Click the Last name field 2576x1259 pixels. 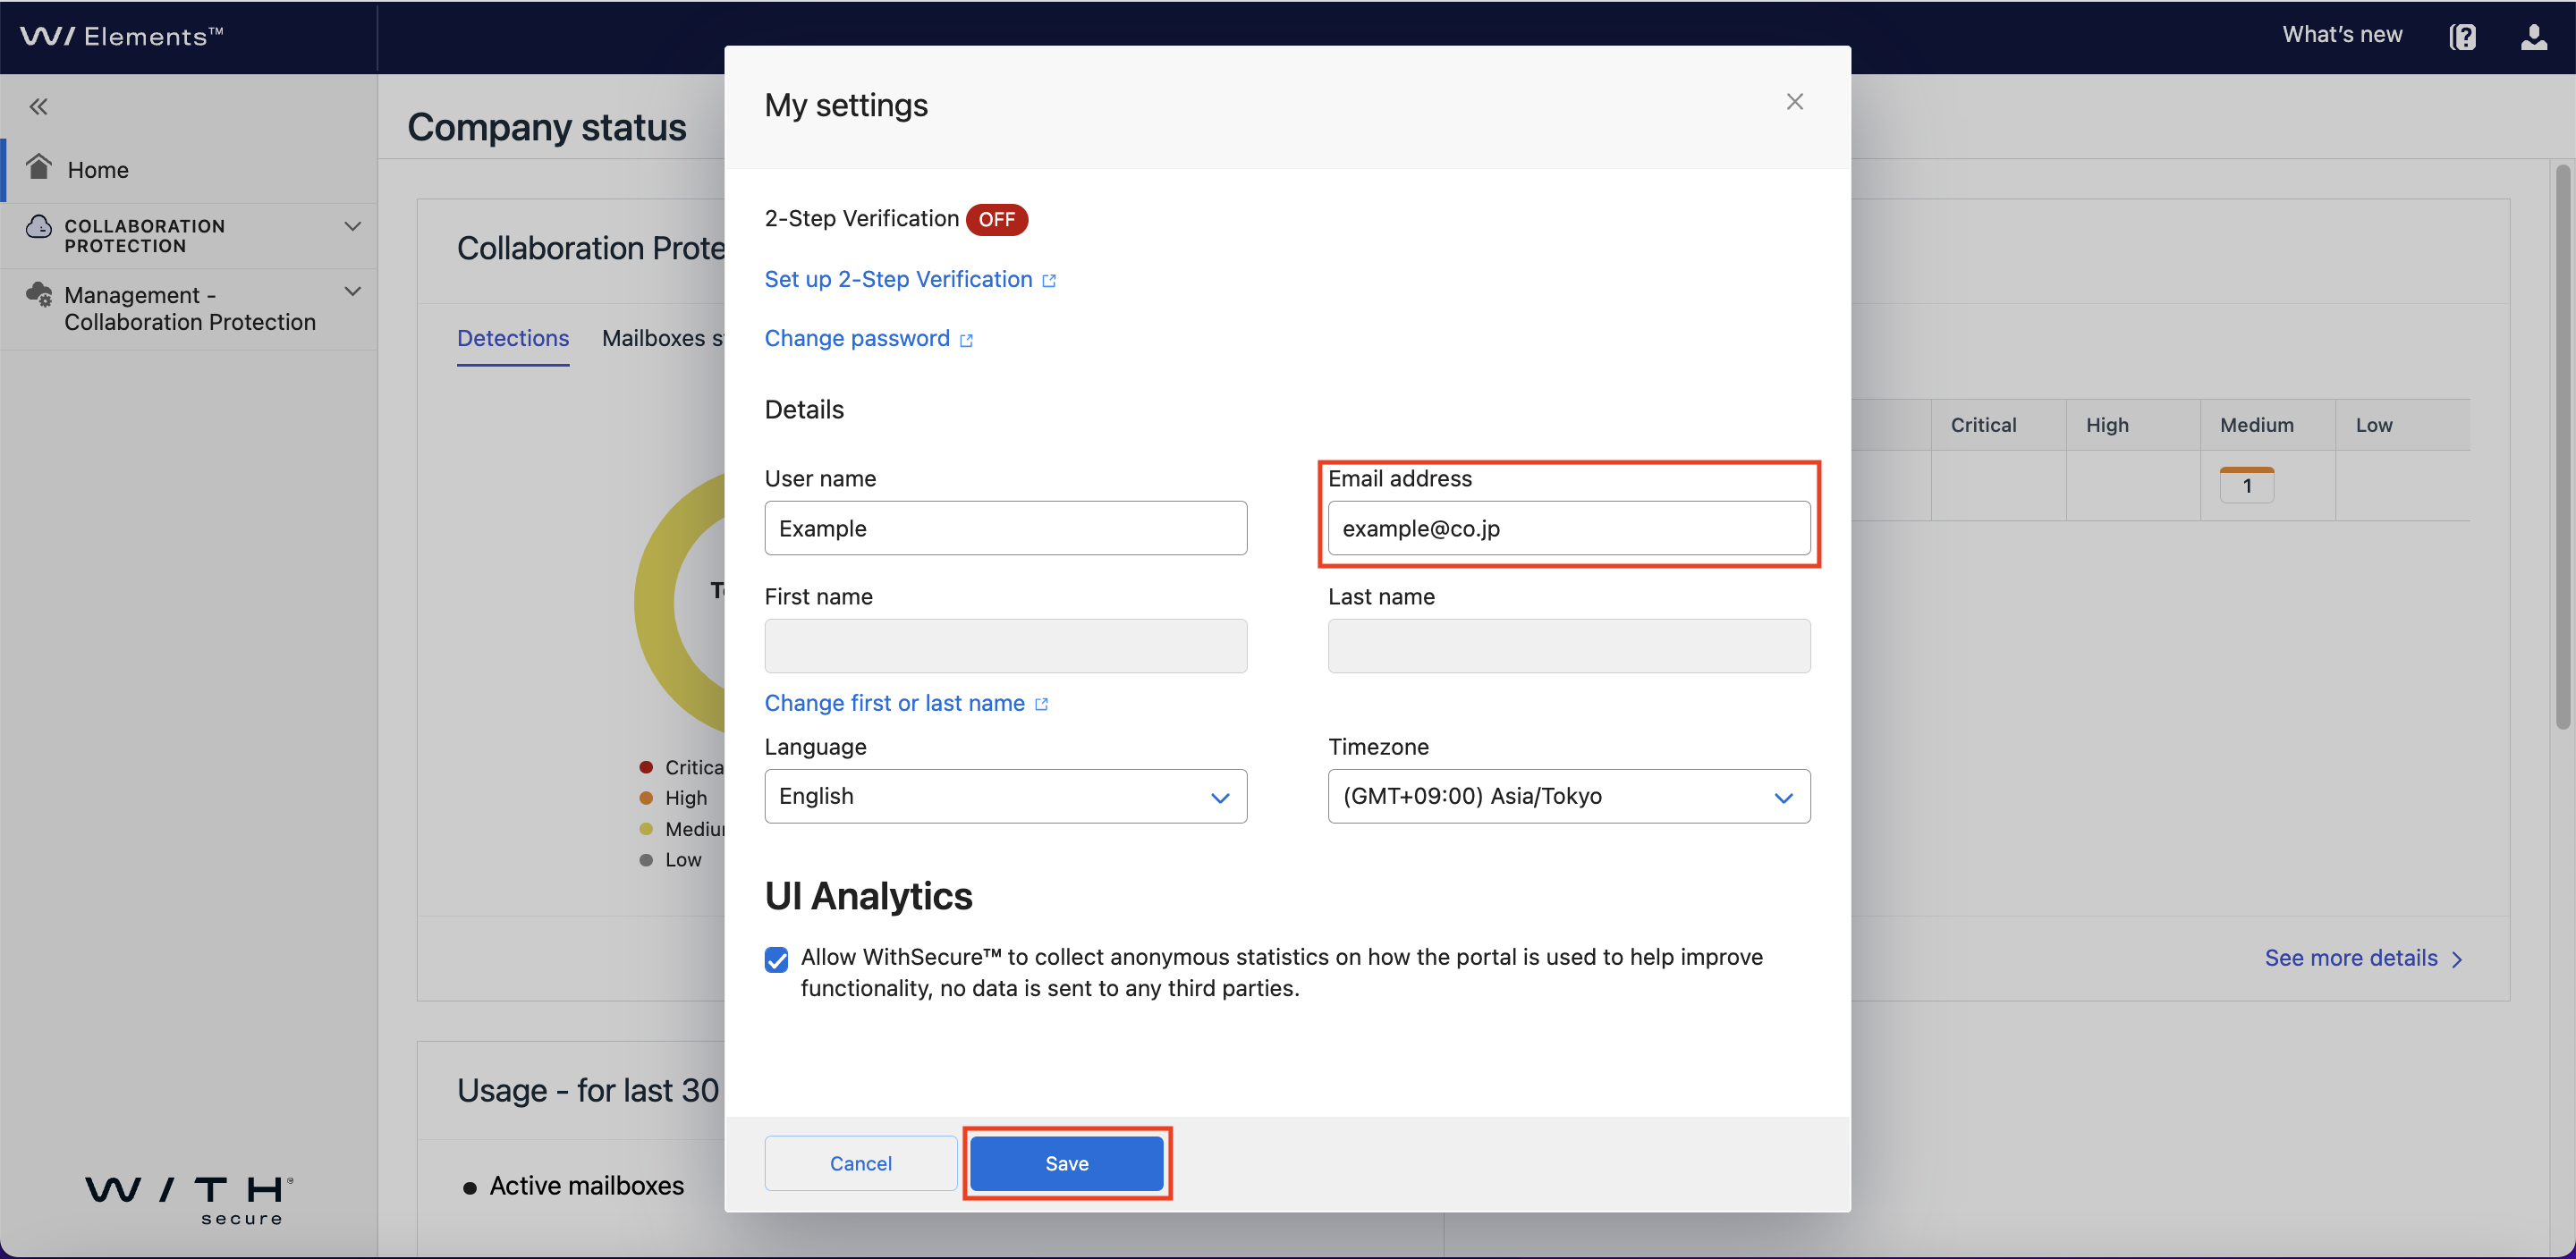1568,646
